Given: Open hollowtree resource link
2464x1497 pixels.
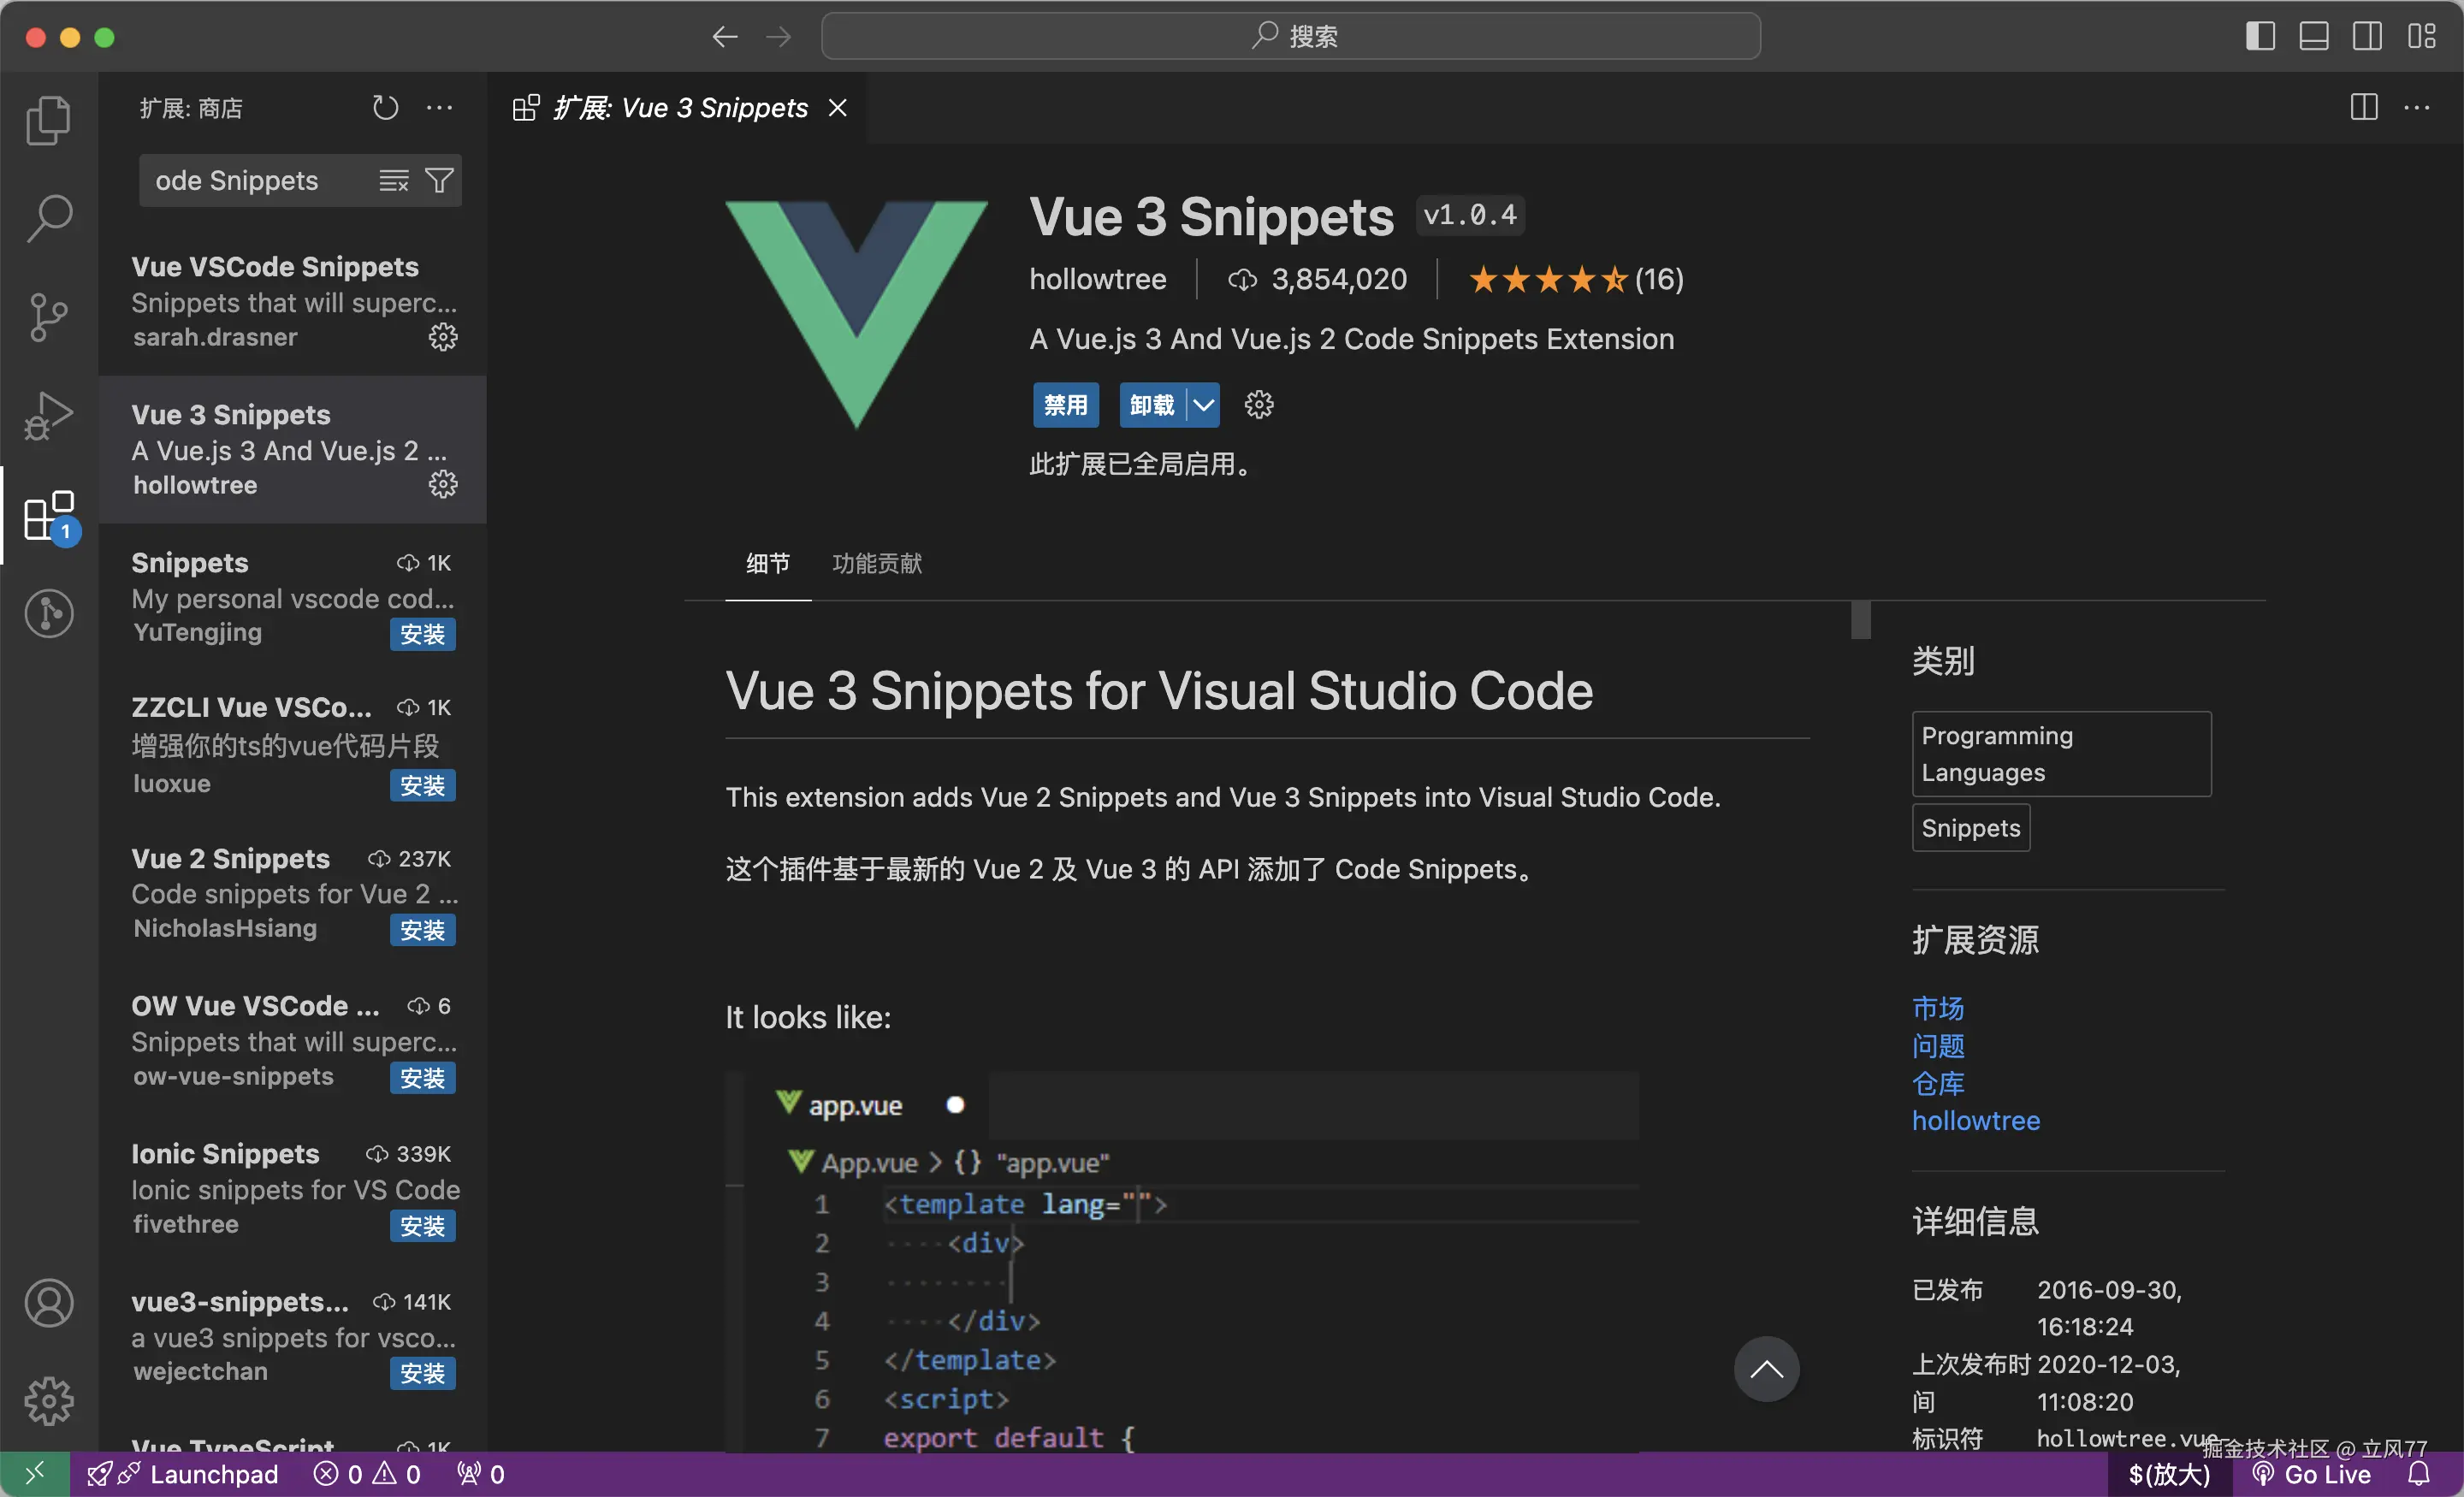Looking at the screenshot, I should click(x=1975, y=1120).
